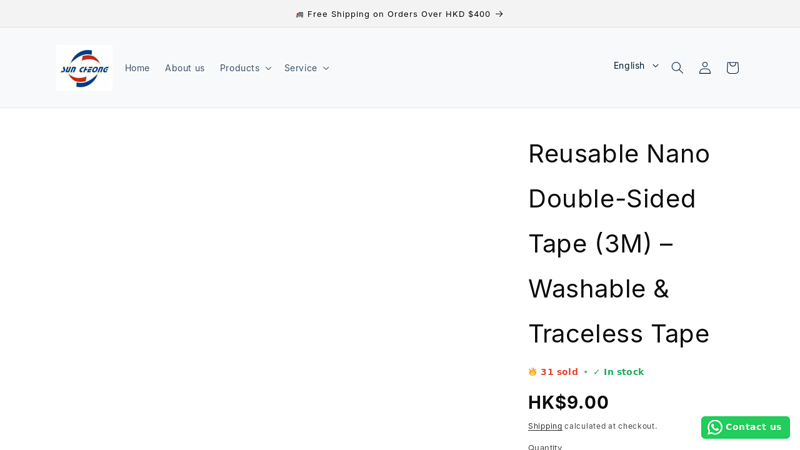Click the fire icon beside 31 sold
Screen dimensions: 800x450
pos(533,372)
